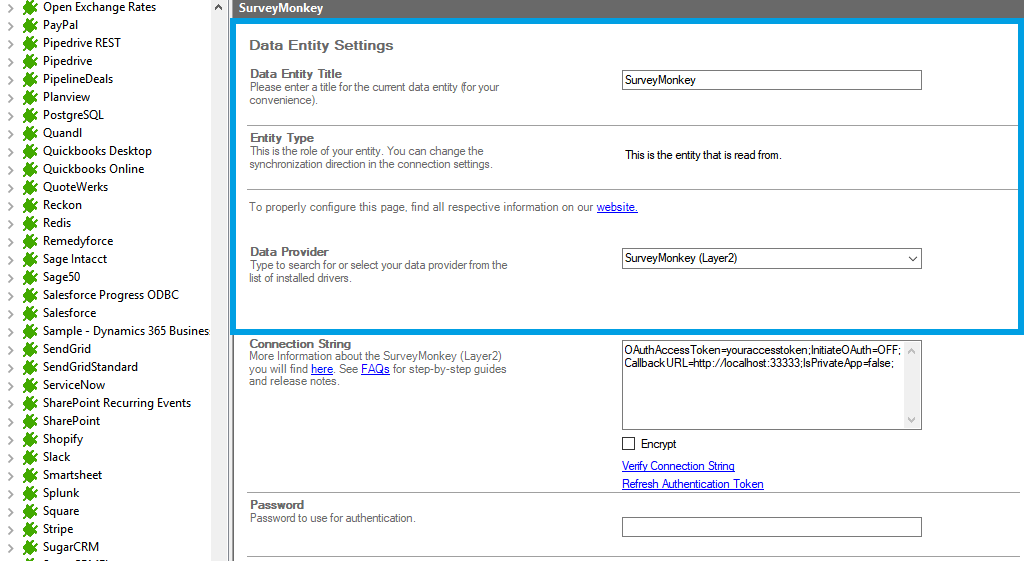The width and height of the screenshot is (1024, 561).
Task: Click the Salesforce Progress ODBC icon
Action: pos(30,295)
